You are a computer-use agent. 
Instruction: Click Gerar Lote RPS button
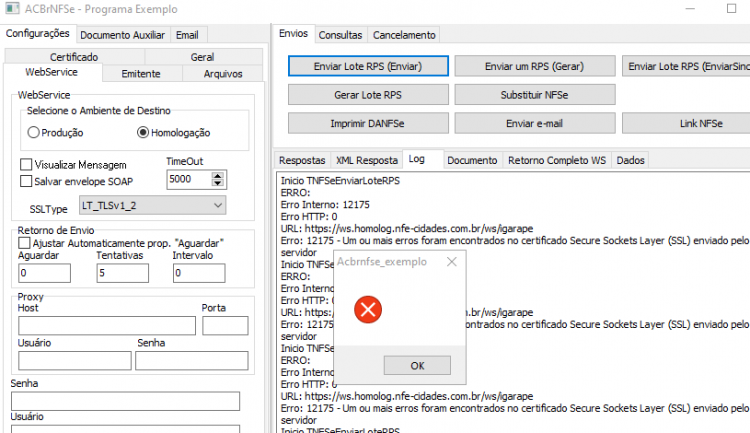click(x=368, y=95)
